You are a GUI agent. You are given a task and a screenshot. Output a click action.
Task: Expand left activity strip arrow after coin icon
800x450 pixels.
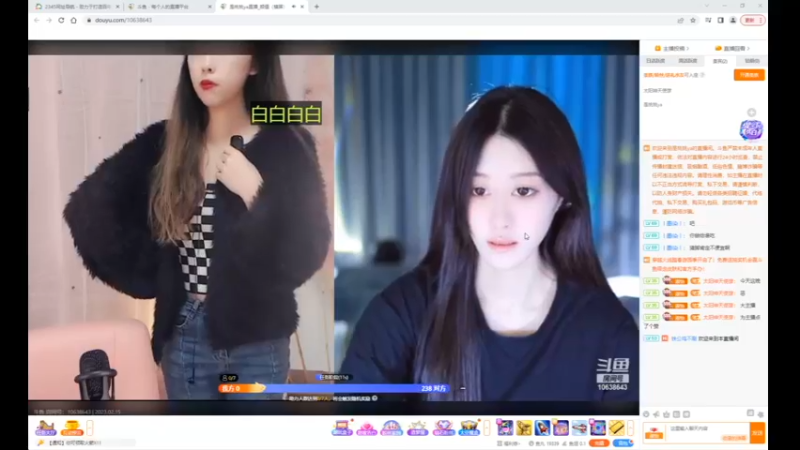(90, 428)
